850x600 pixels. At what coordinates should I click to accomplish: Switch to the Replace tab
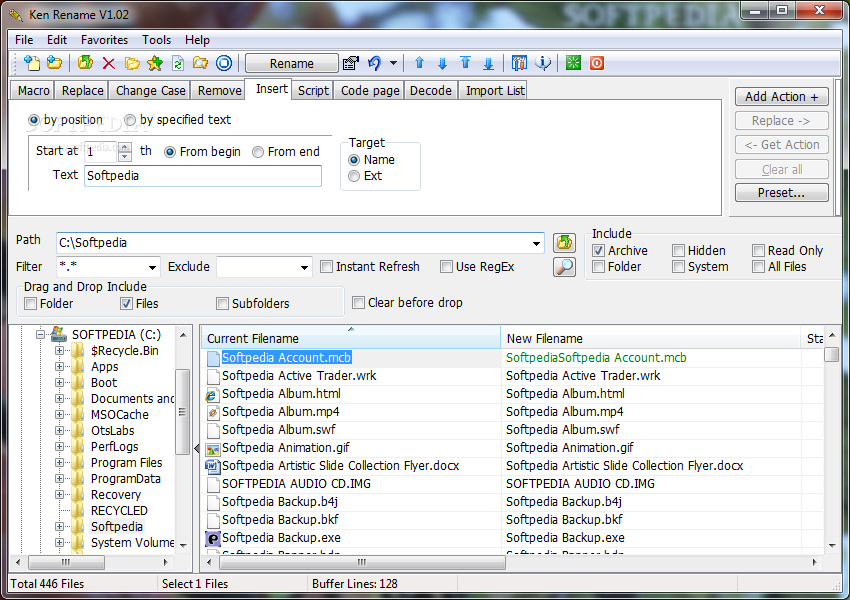click(x=82, y=91)
